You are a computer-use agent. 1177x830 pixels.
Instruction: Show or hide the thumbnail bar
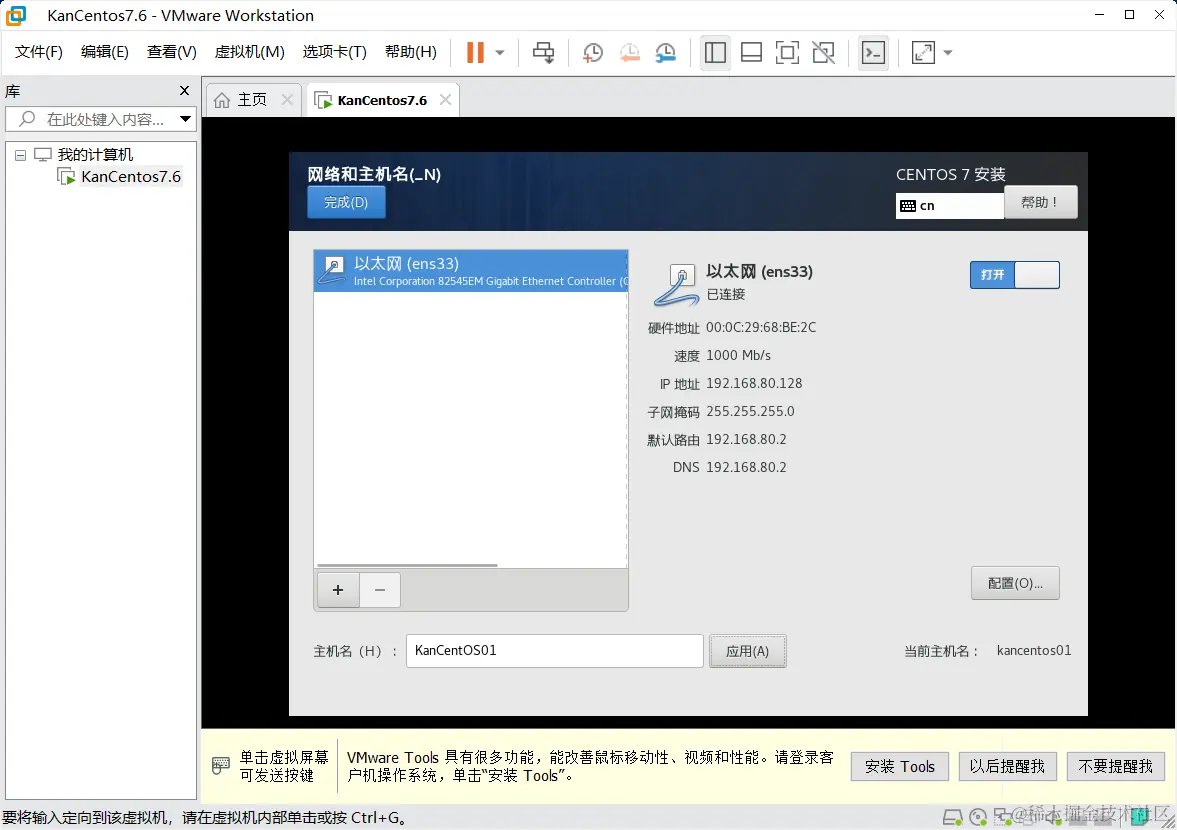point(751,52)
